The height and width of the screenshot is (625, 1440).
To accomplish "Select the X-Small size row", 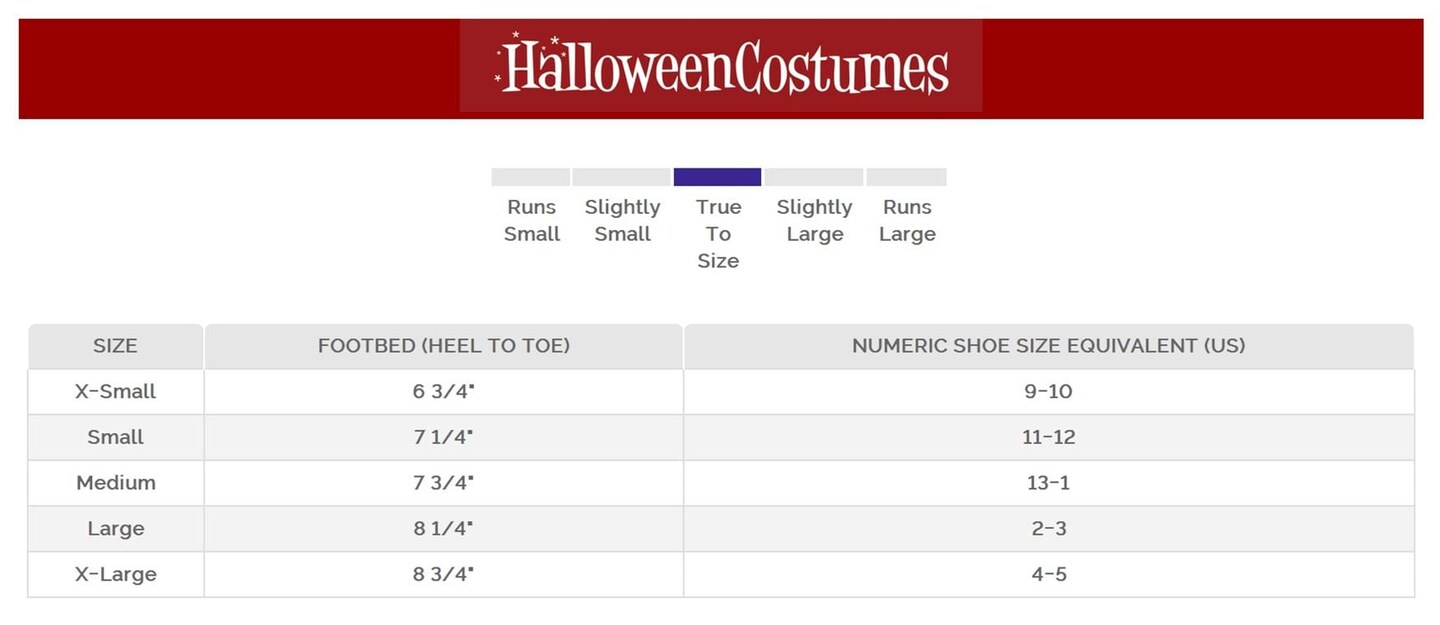I will [x=115, y=392].
